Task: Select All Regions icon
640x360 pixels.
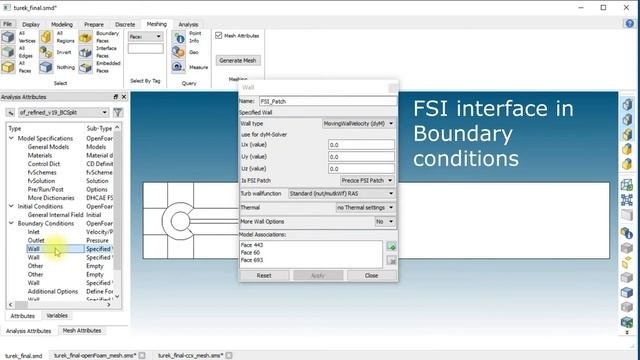Action: pos(46,37)
